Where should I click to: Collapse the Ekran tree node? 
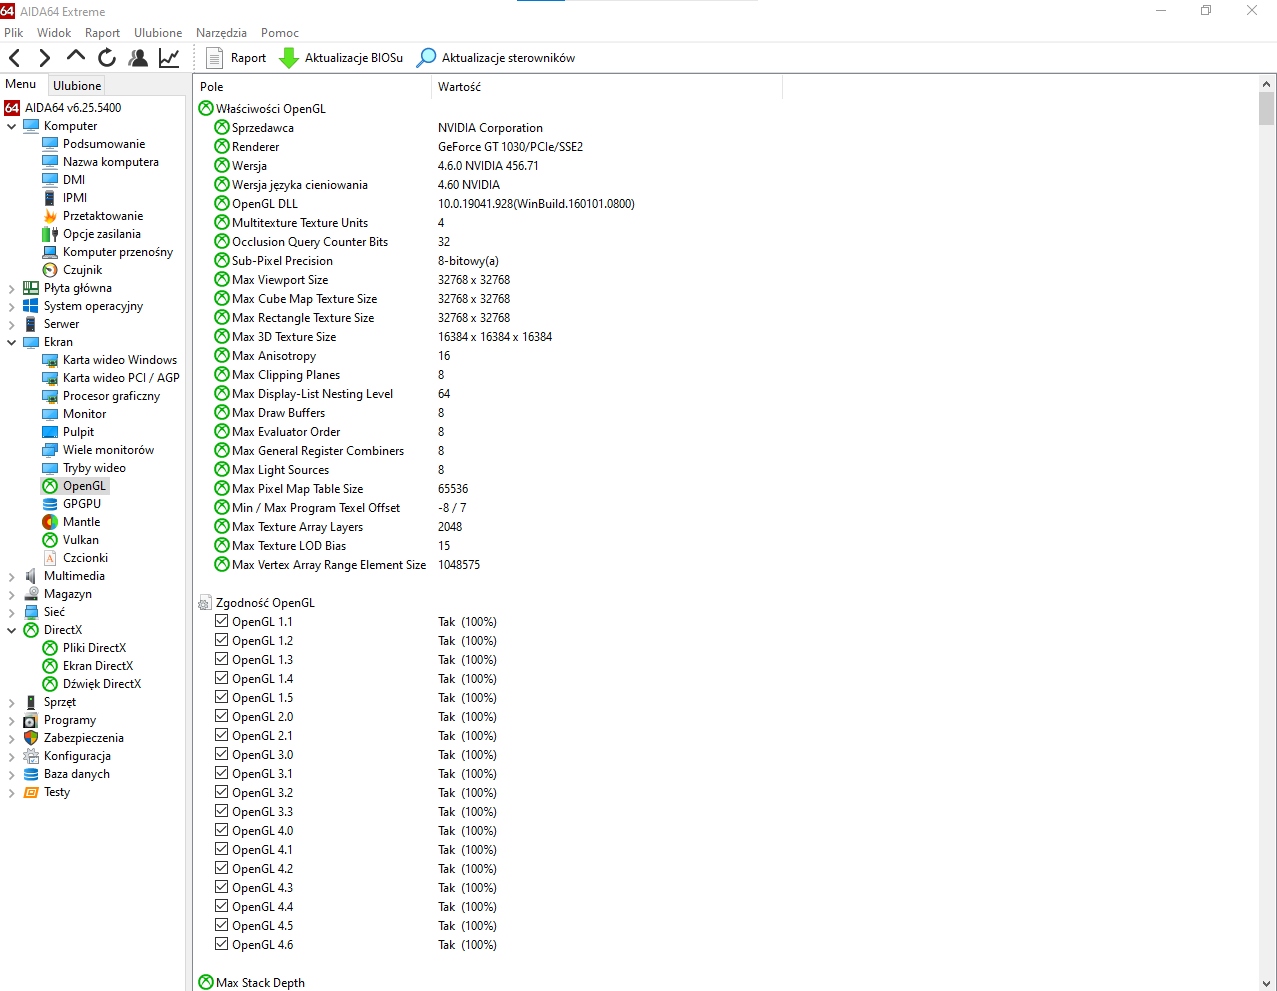click(x=12, y=342)
